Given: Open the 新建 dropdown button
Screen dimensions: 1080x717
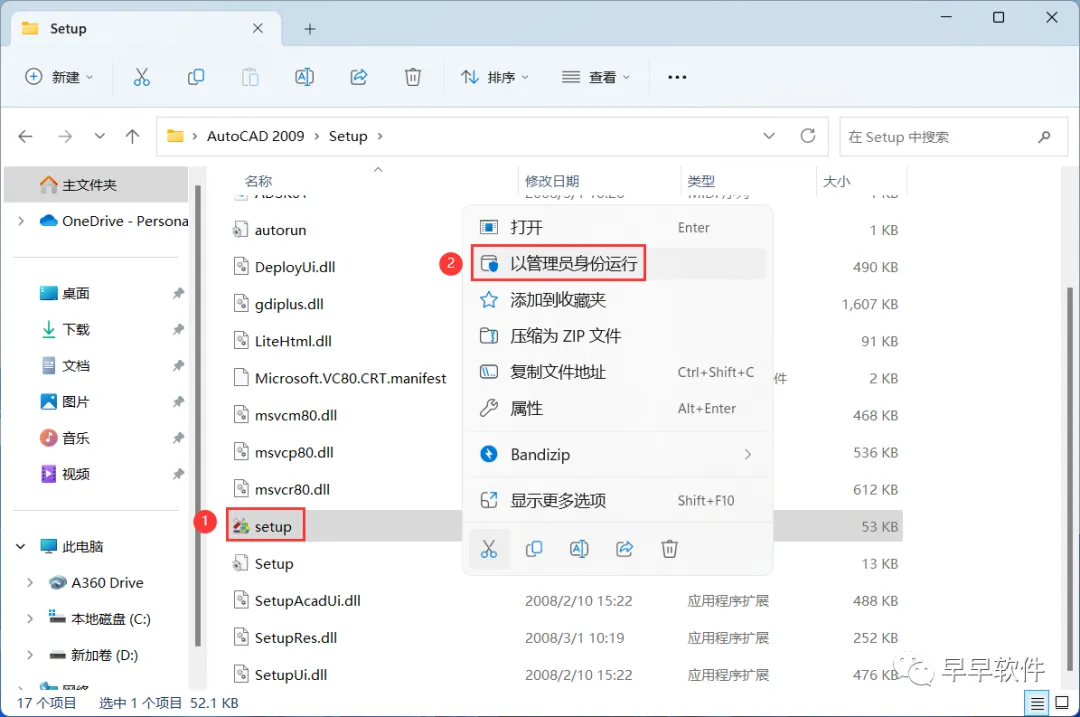Looking at the screenshot, I should (59, 77).
